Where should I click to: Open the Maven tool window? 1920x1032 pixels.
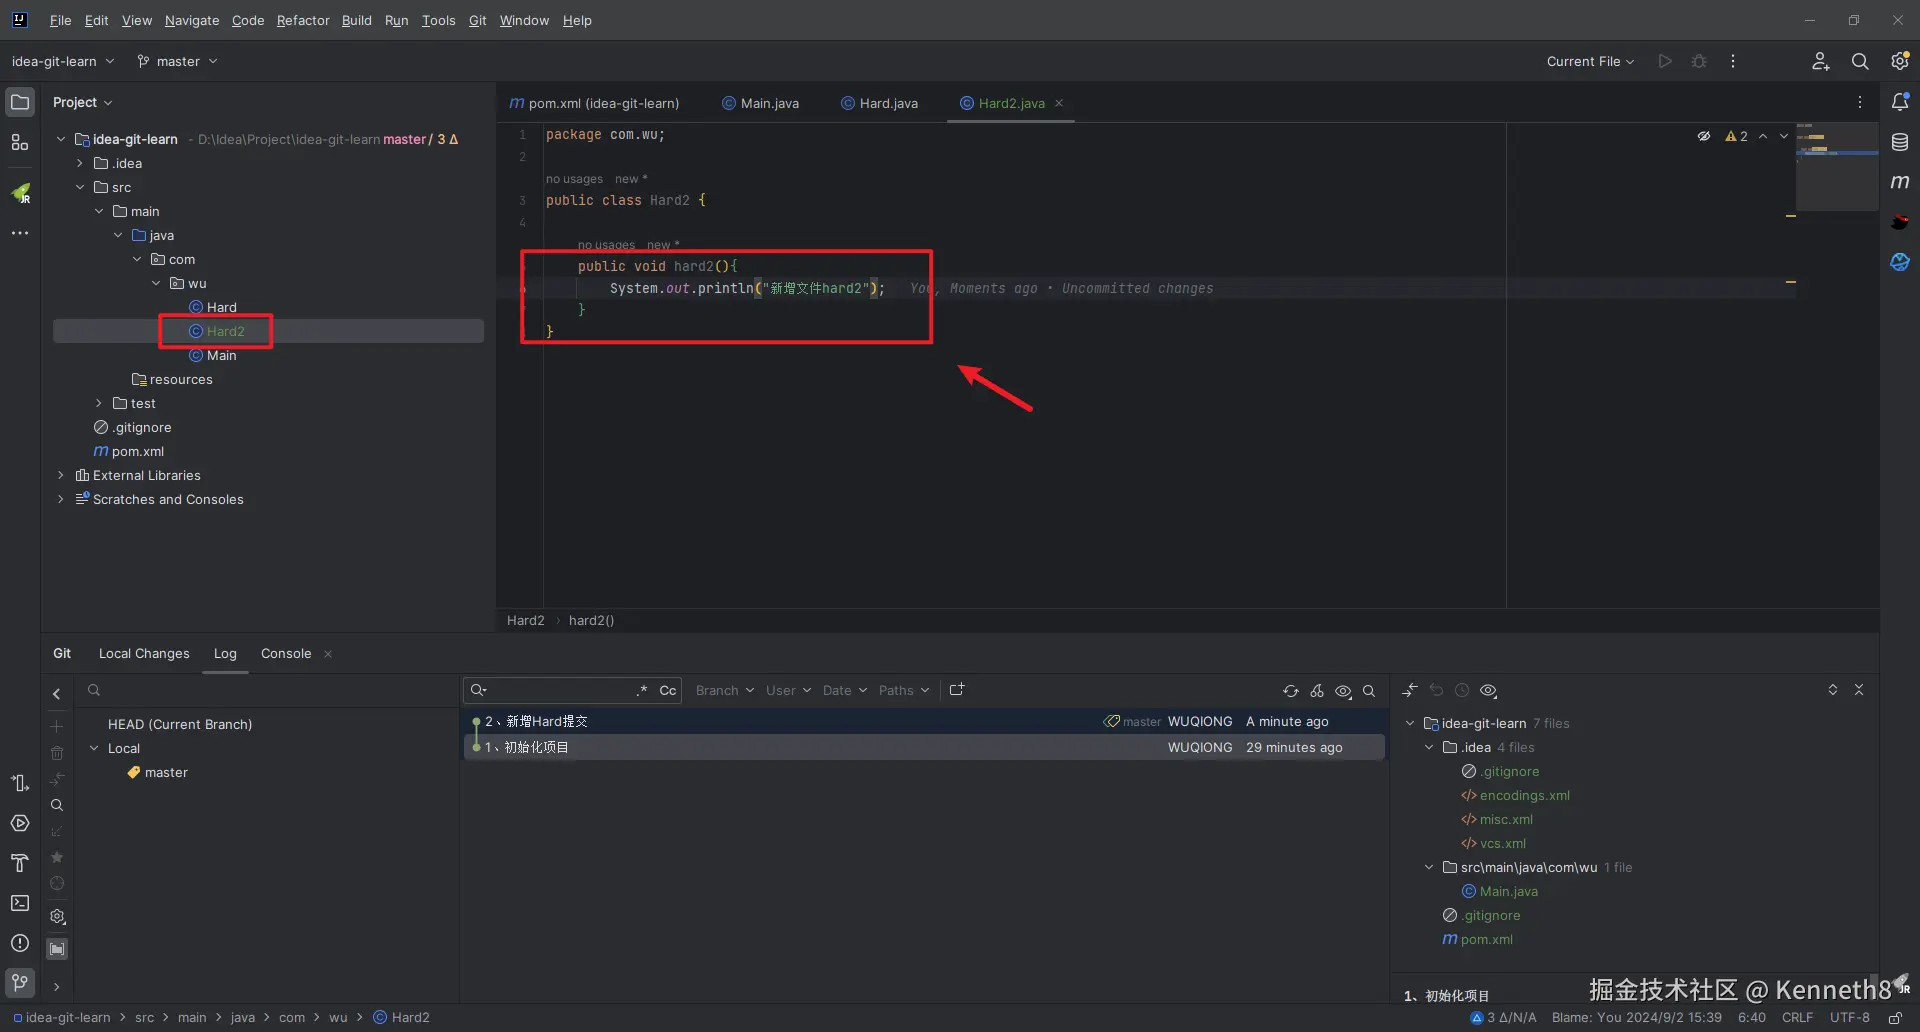tap(1900, 182)
